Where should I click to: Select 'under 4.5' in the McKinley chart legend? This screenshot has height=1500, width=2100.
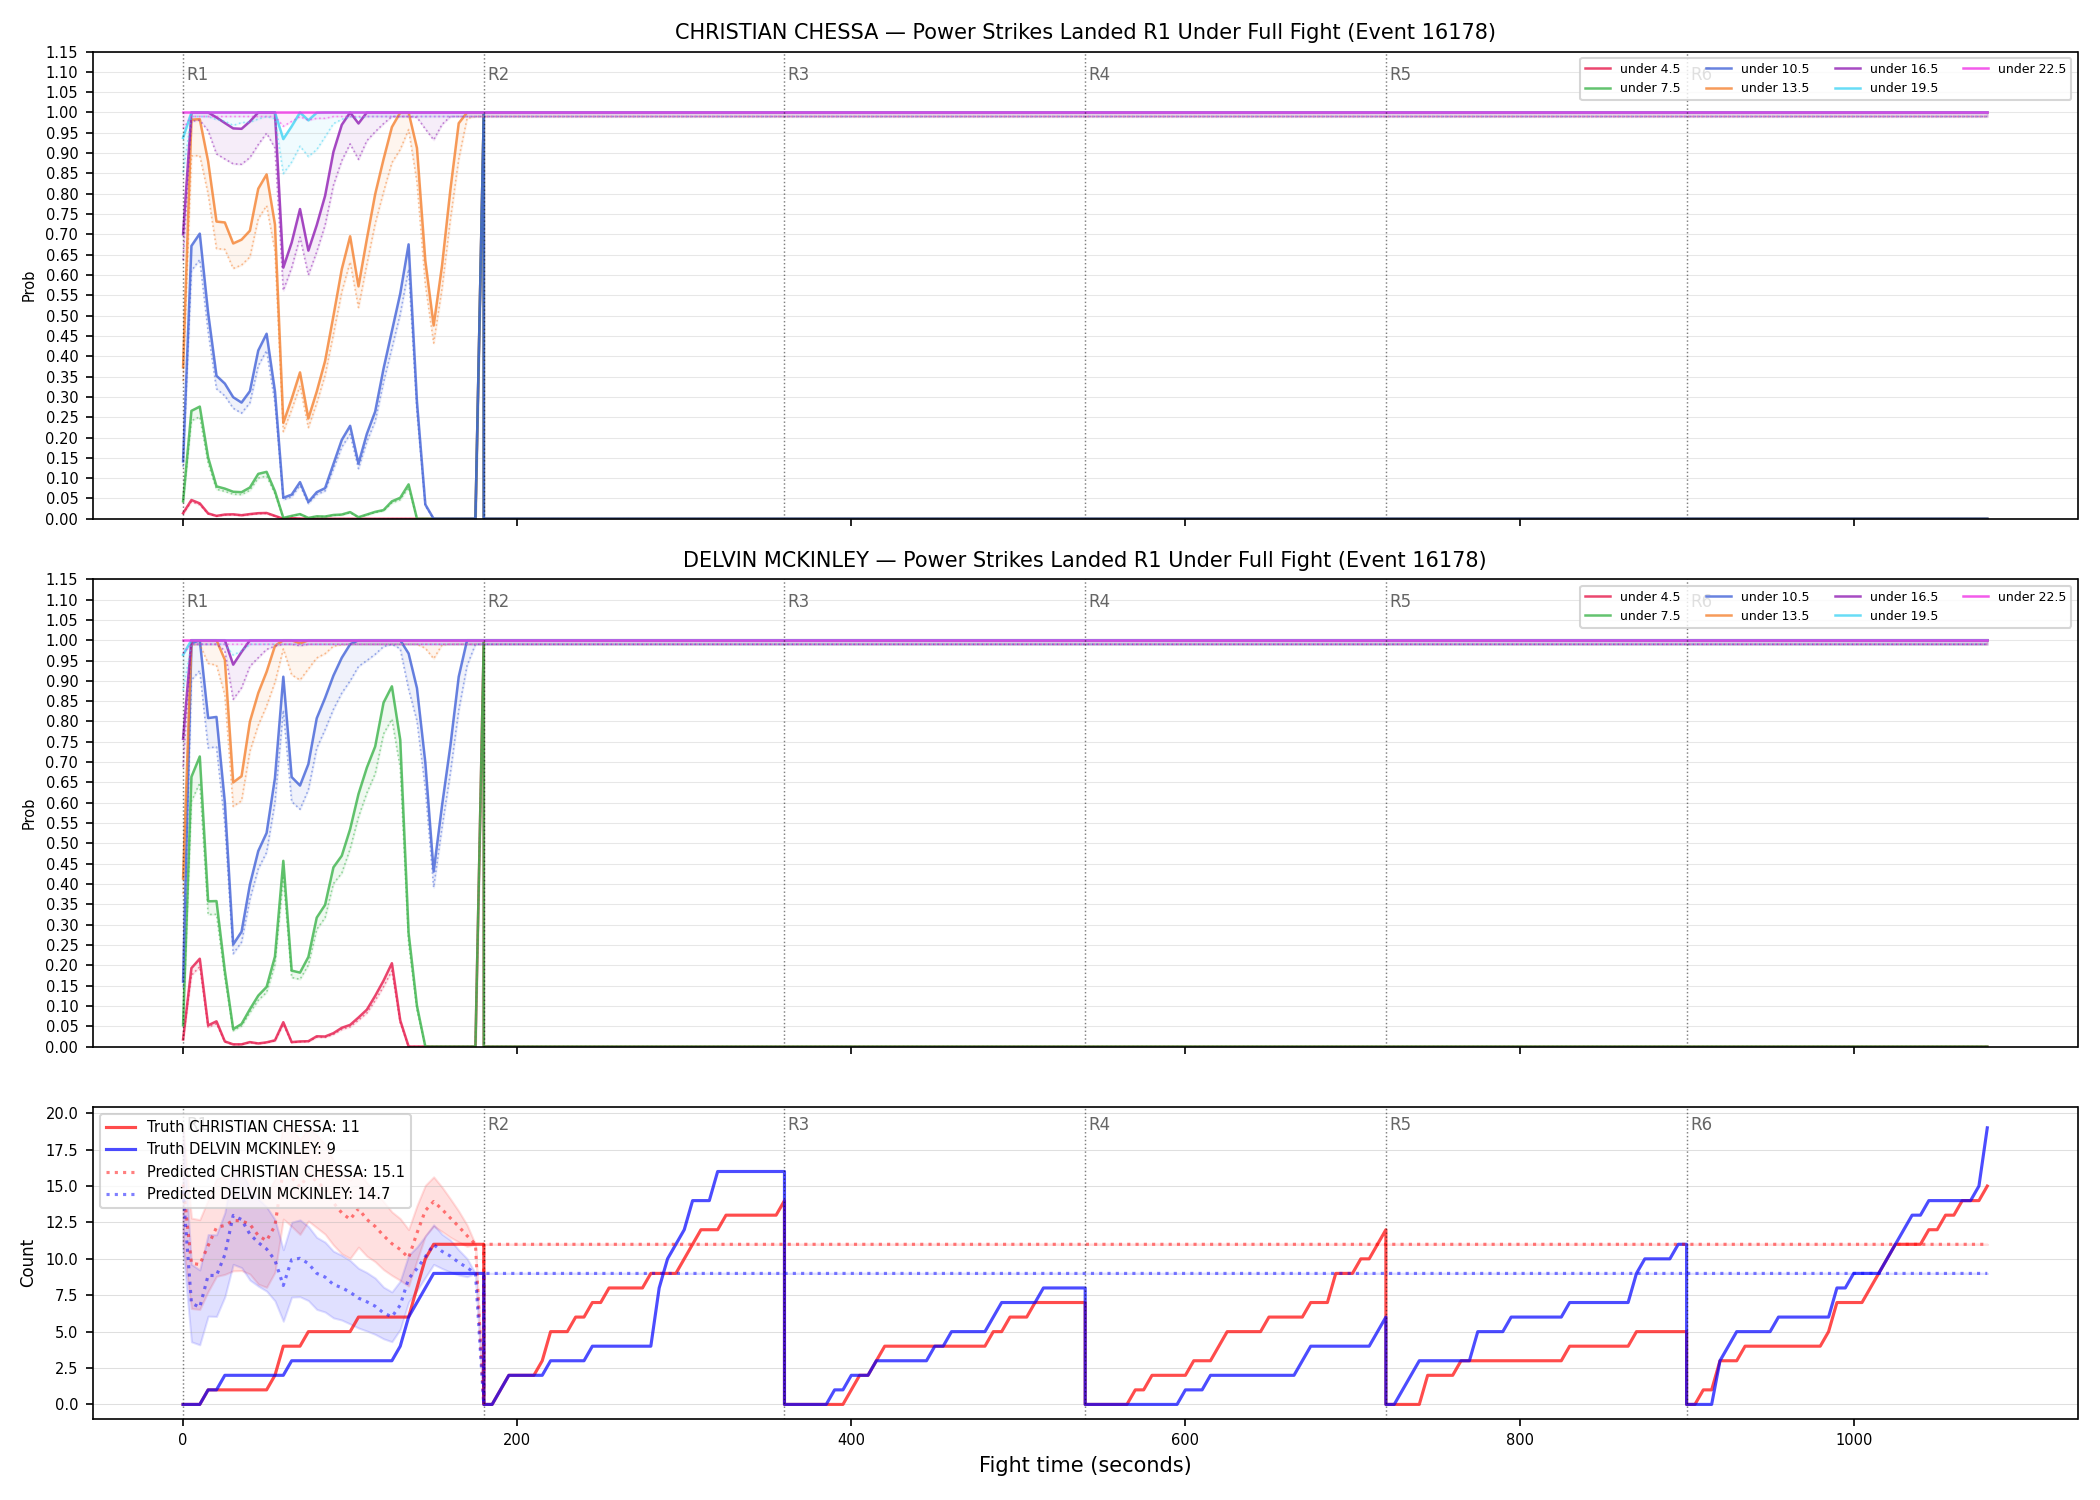[1632, 597]
